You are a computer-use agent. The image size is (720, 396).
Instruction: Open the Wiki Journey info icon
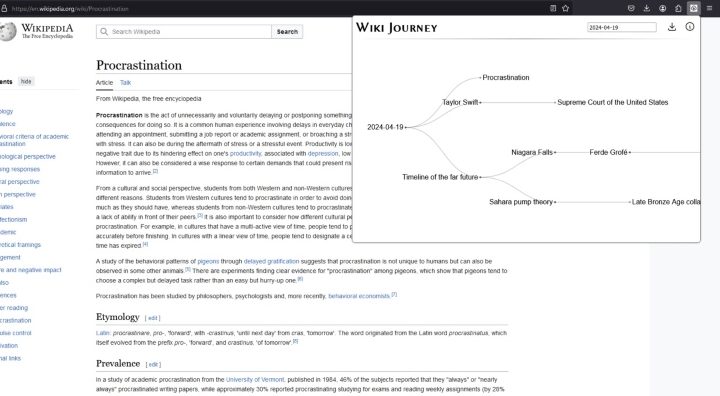click(x=690, y=27)
